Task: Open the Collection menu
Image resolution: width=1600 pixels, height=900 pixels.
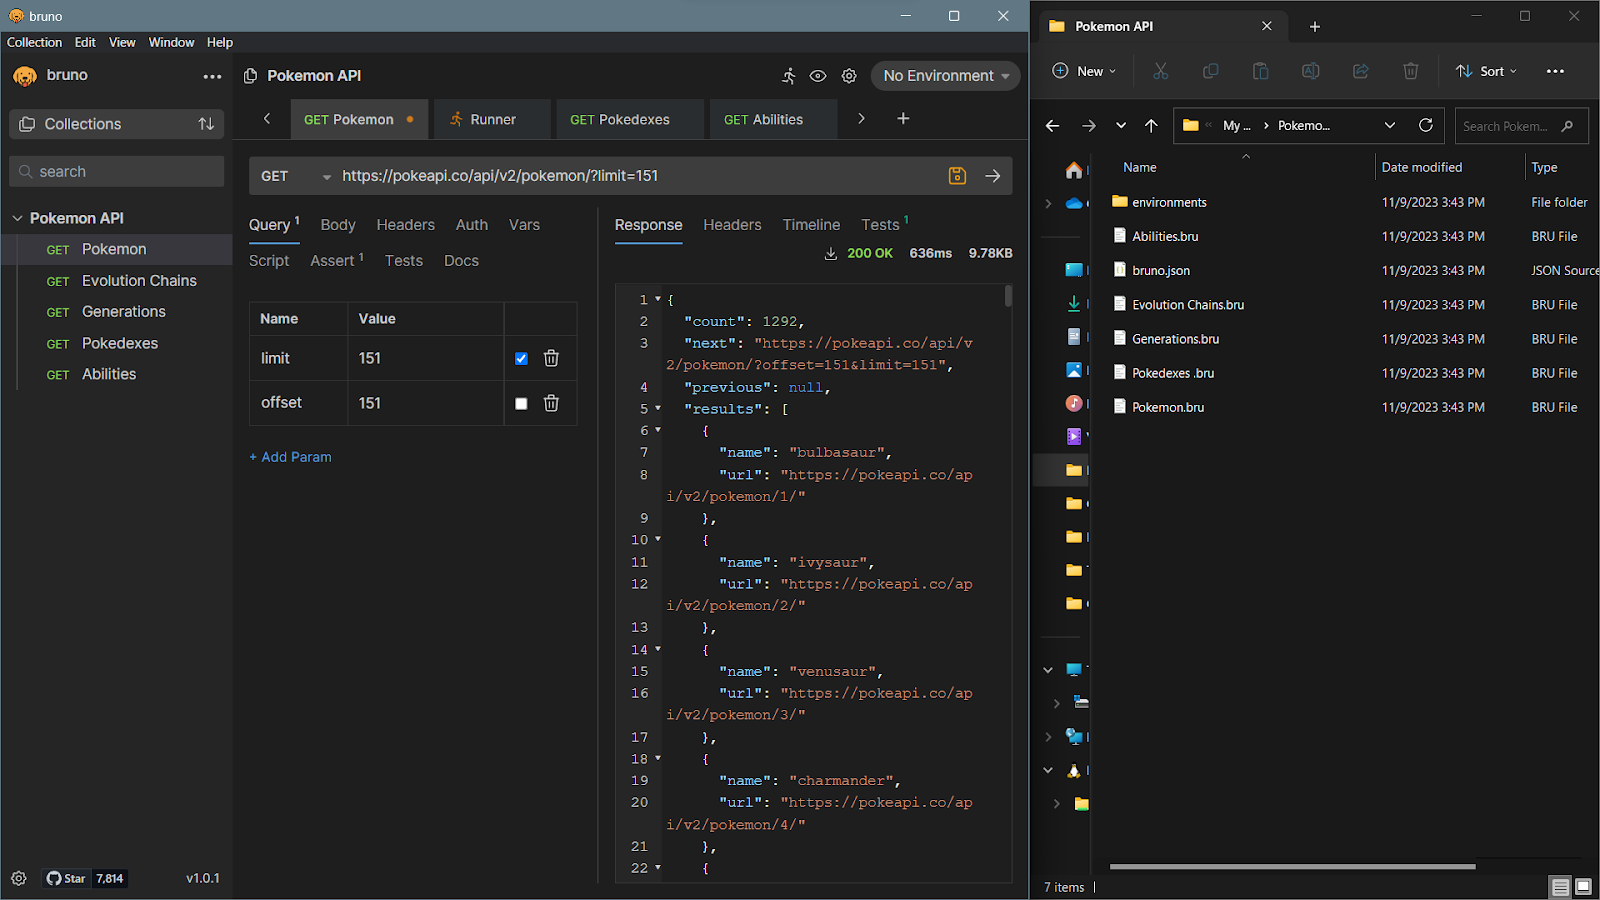Action: 34,42
